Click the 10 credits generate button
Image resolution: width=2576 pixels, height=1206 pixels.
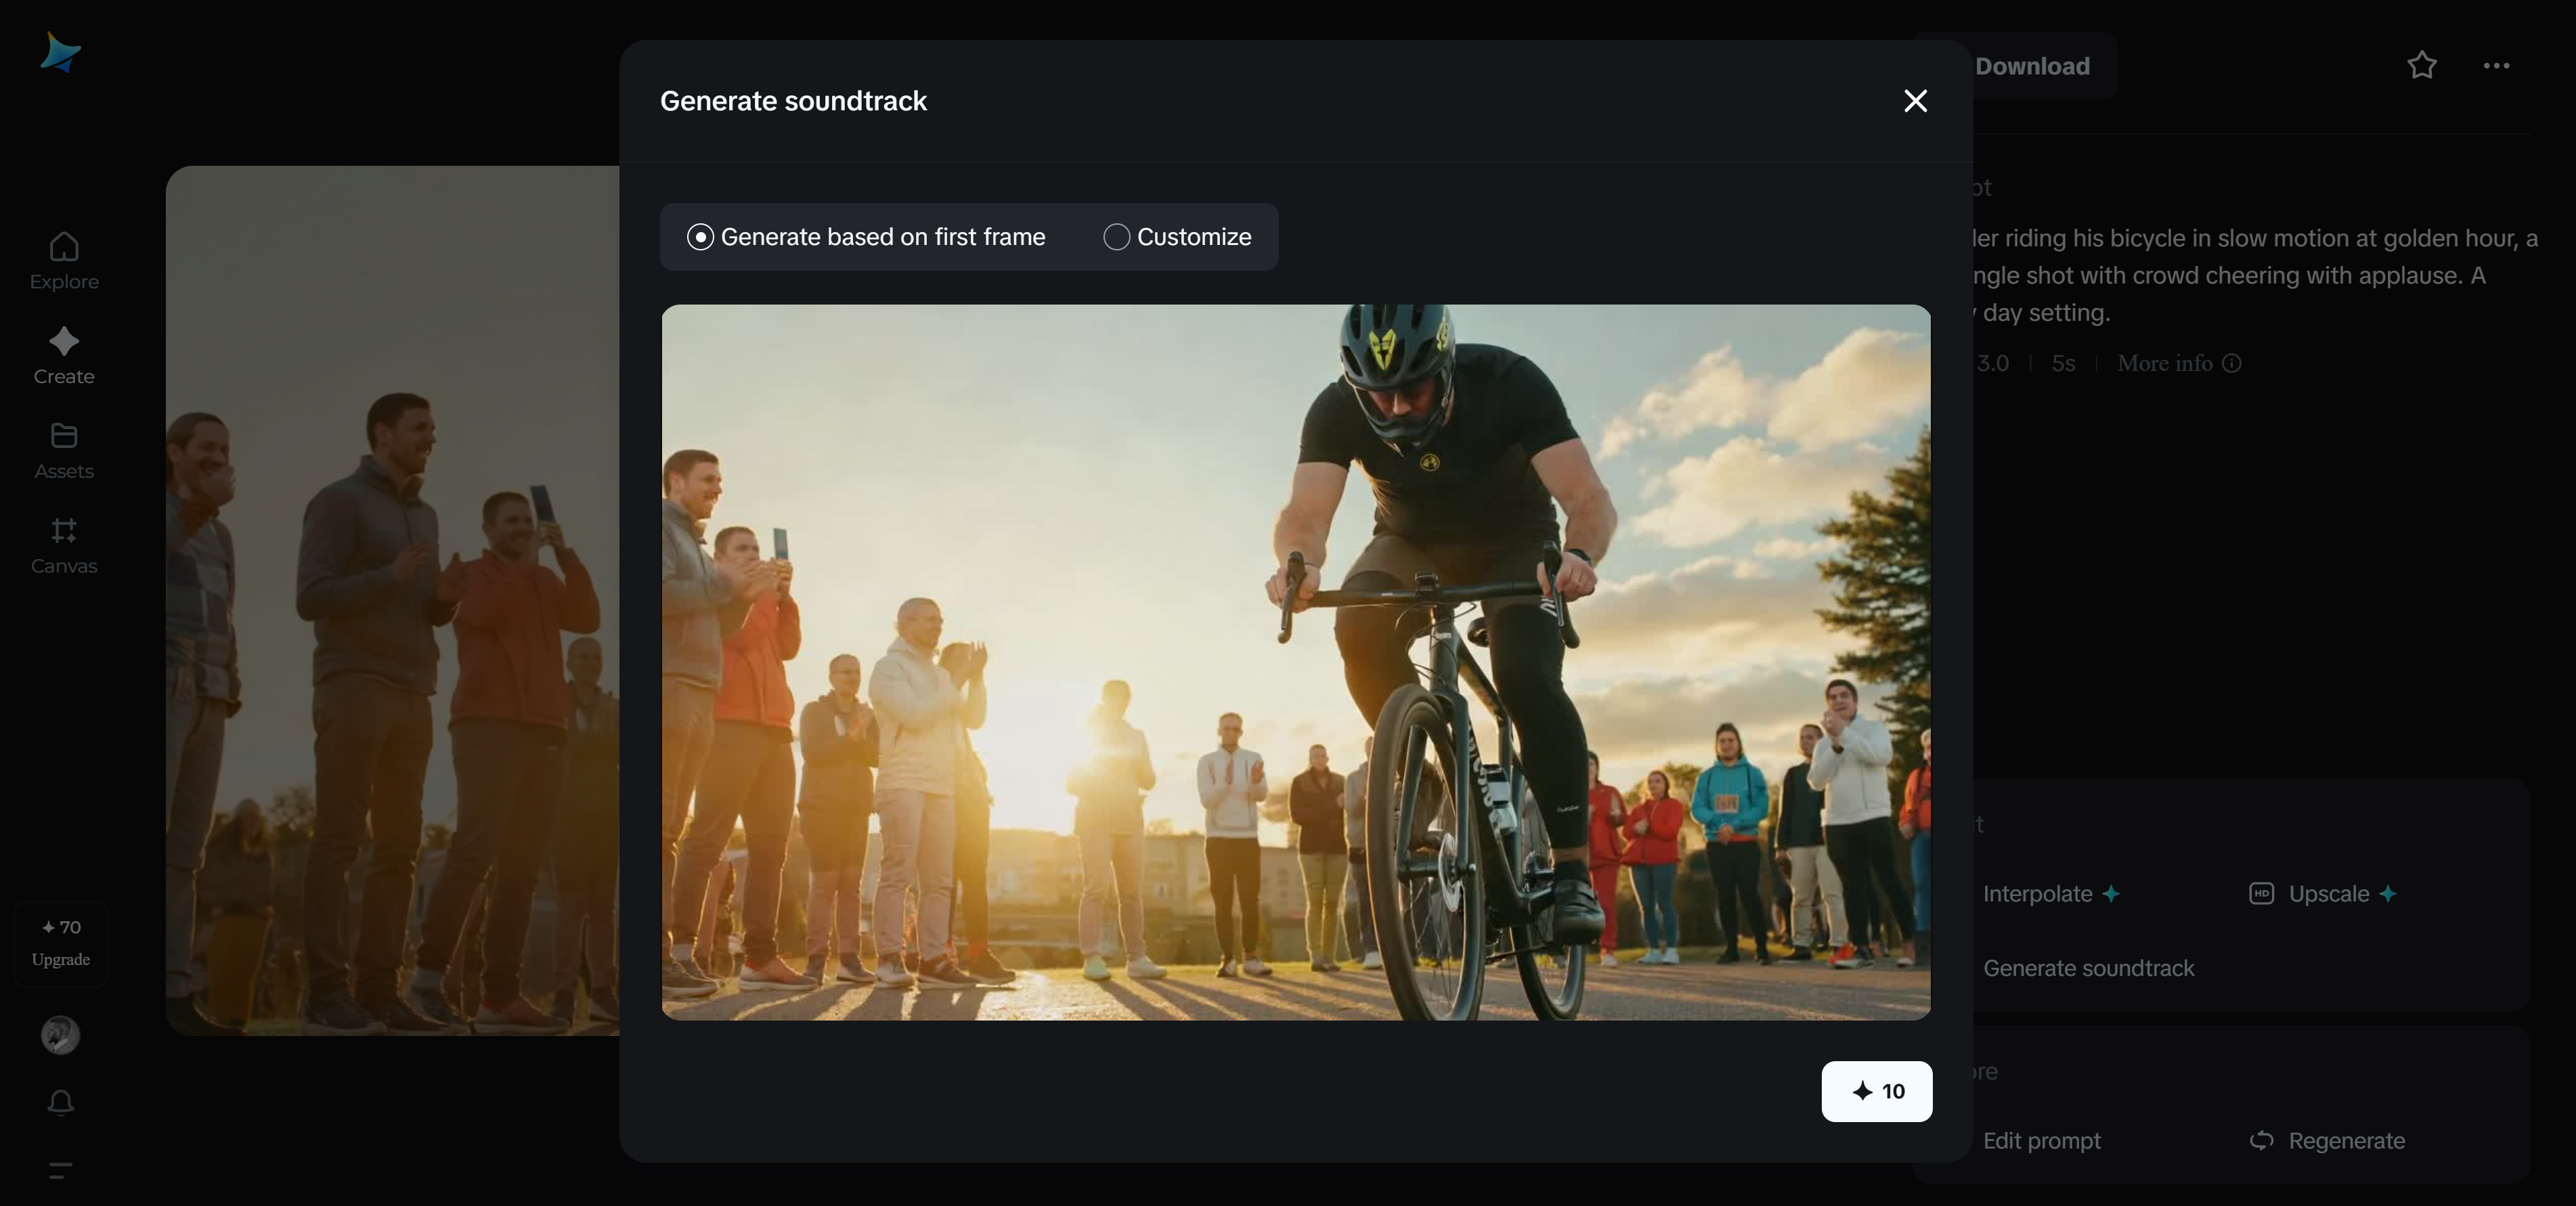tap(1876, 1091)
